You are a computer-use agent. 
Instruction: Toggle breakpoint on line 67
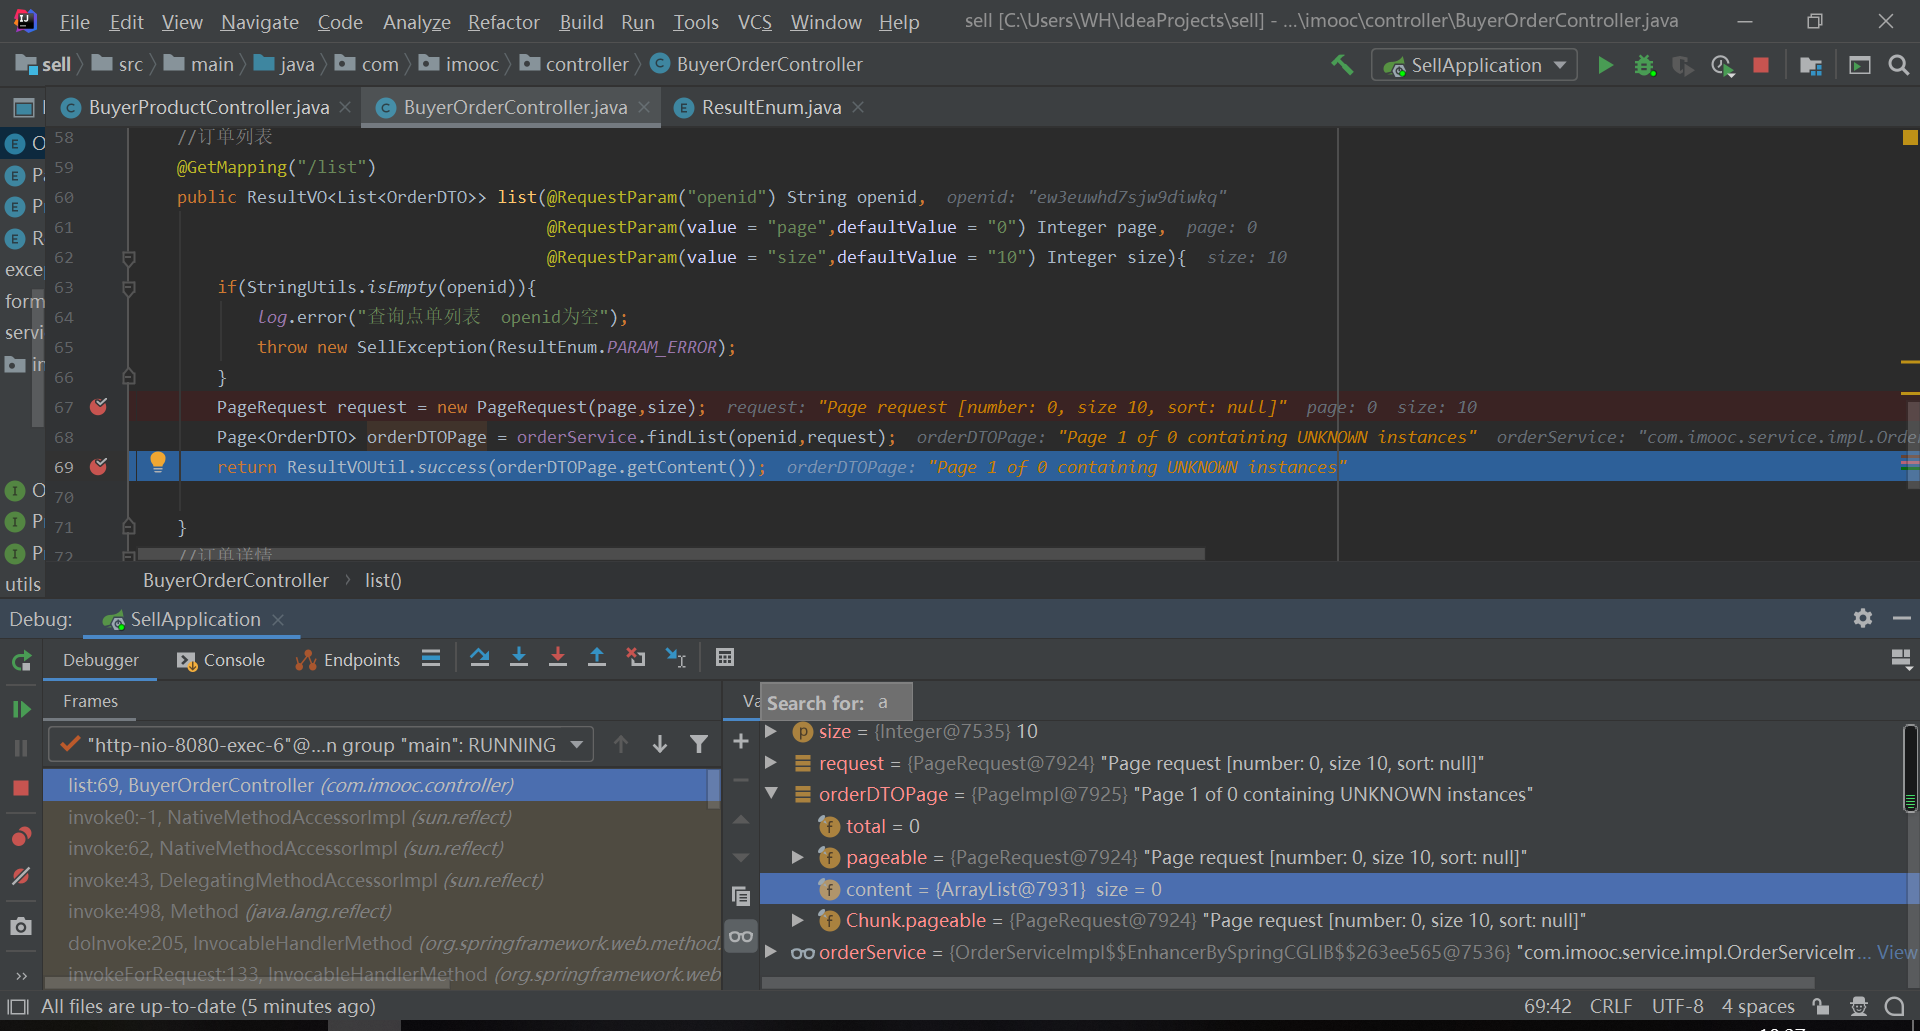point(98,406)
